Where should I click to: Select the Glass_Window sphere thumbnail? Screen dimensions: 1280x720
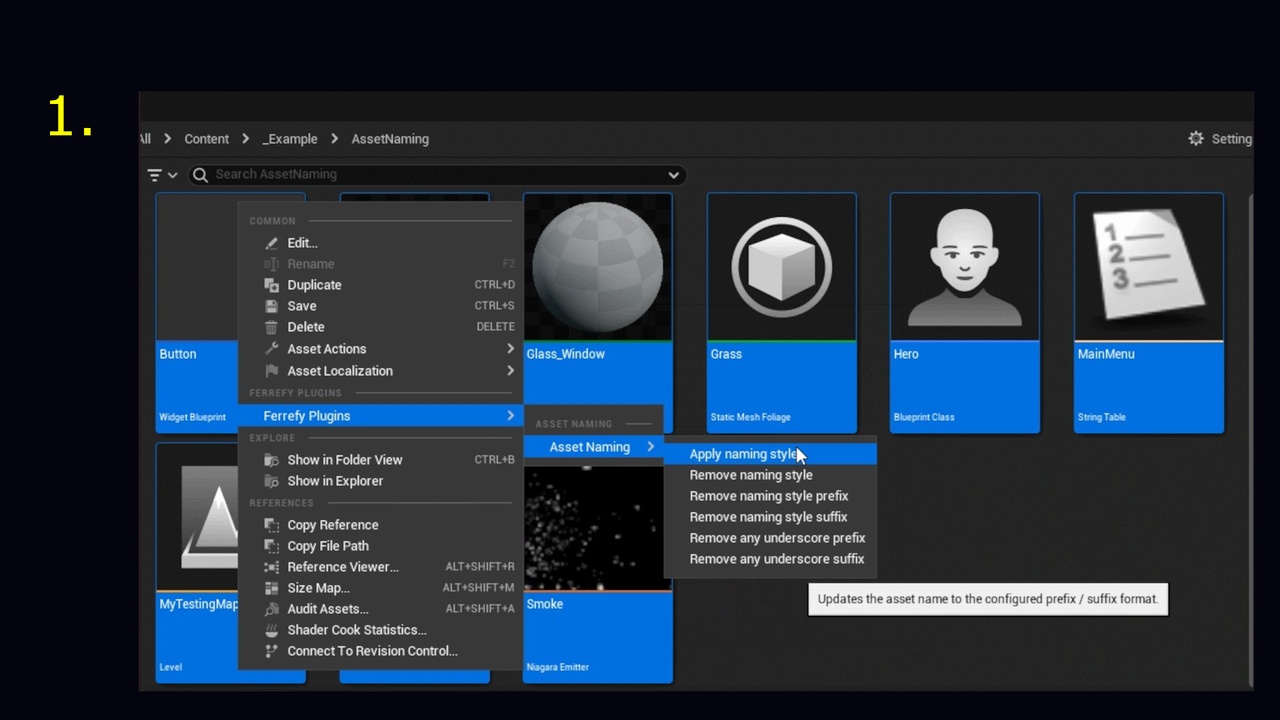click(x=598, y=267)
